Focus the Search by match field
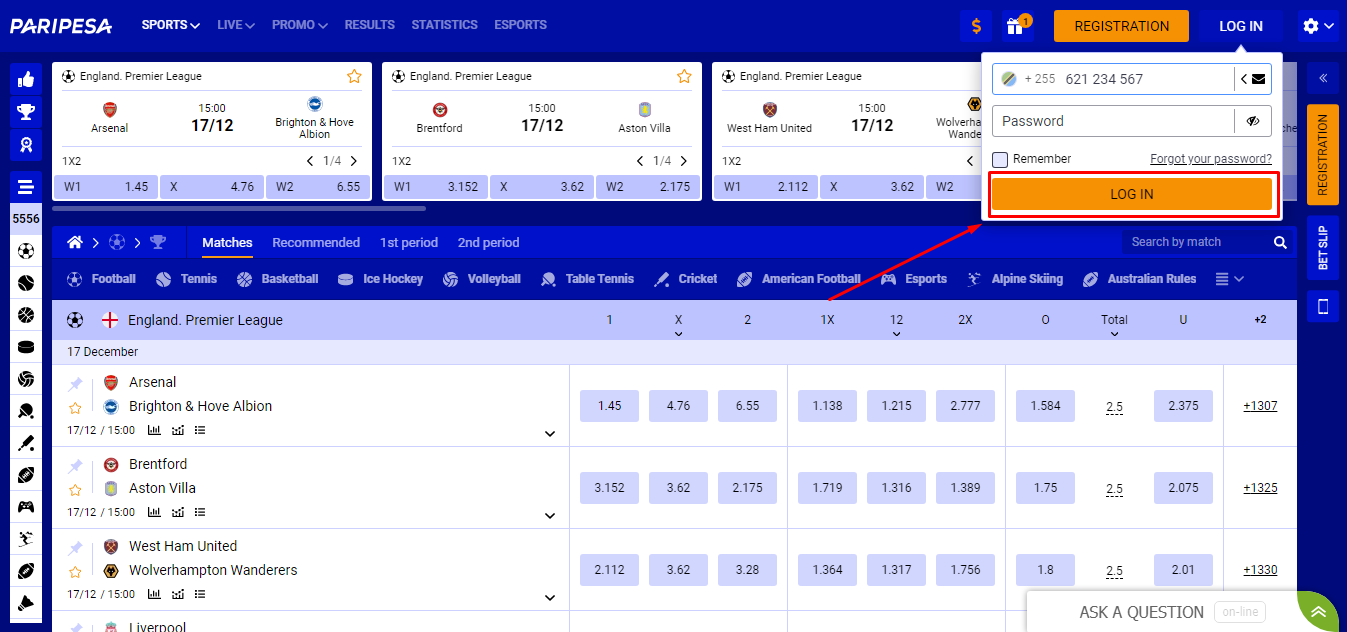1347x632 pixels. 1196,242
